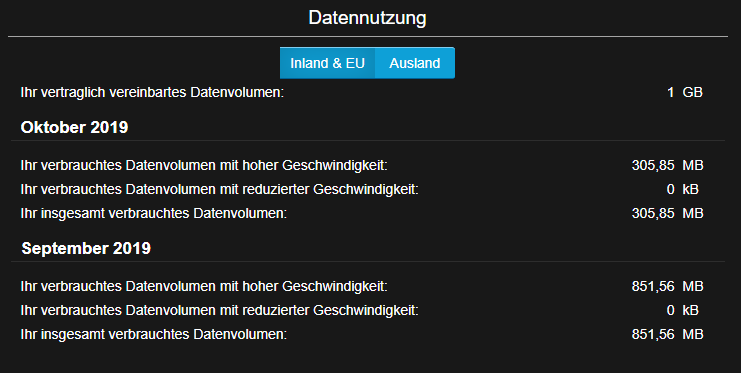Click September's hoher Geschwindigkeit usage label

[204, 286]
